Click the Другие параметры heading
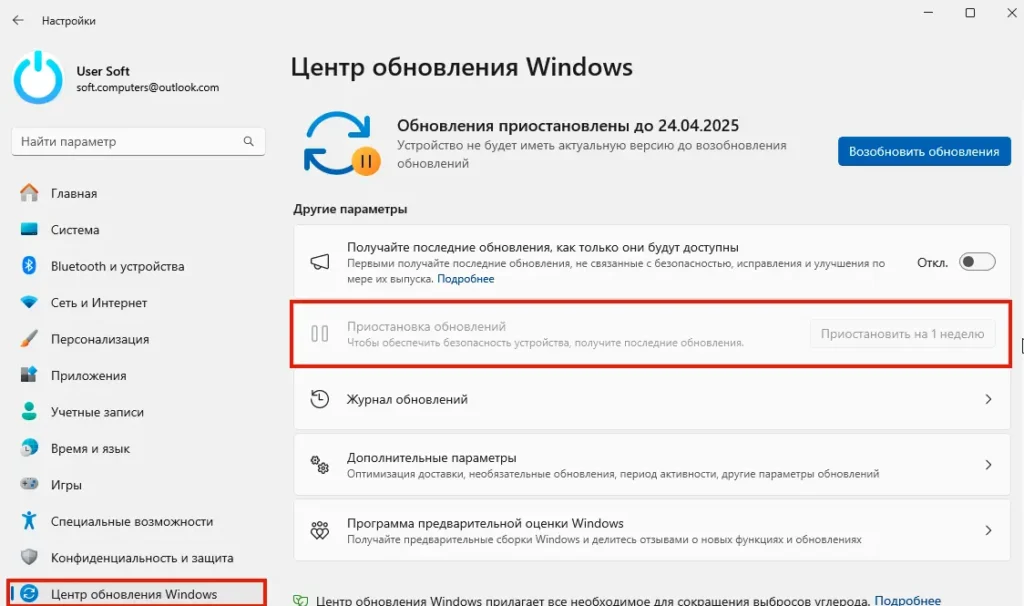Image resolution: width=1024 pixels, height=606 pixels. tap(350, 209)
